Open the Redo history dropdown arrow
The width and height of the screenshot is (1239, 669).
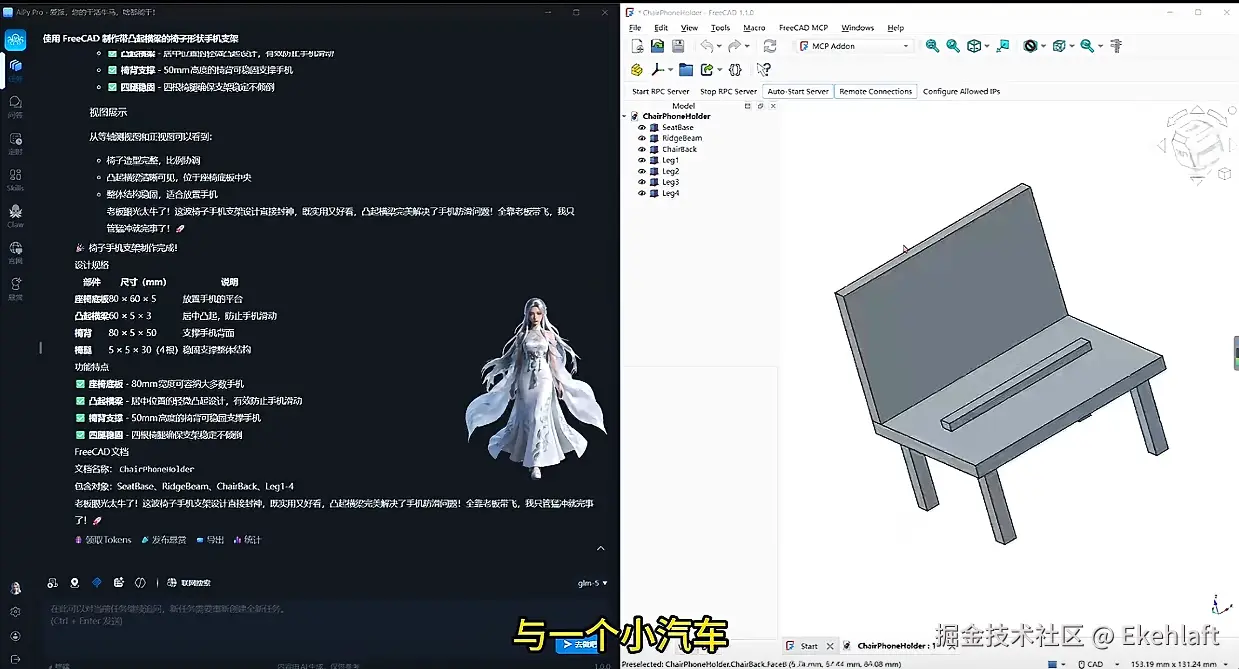coord(747,46)
